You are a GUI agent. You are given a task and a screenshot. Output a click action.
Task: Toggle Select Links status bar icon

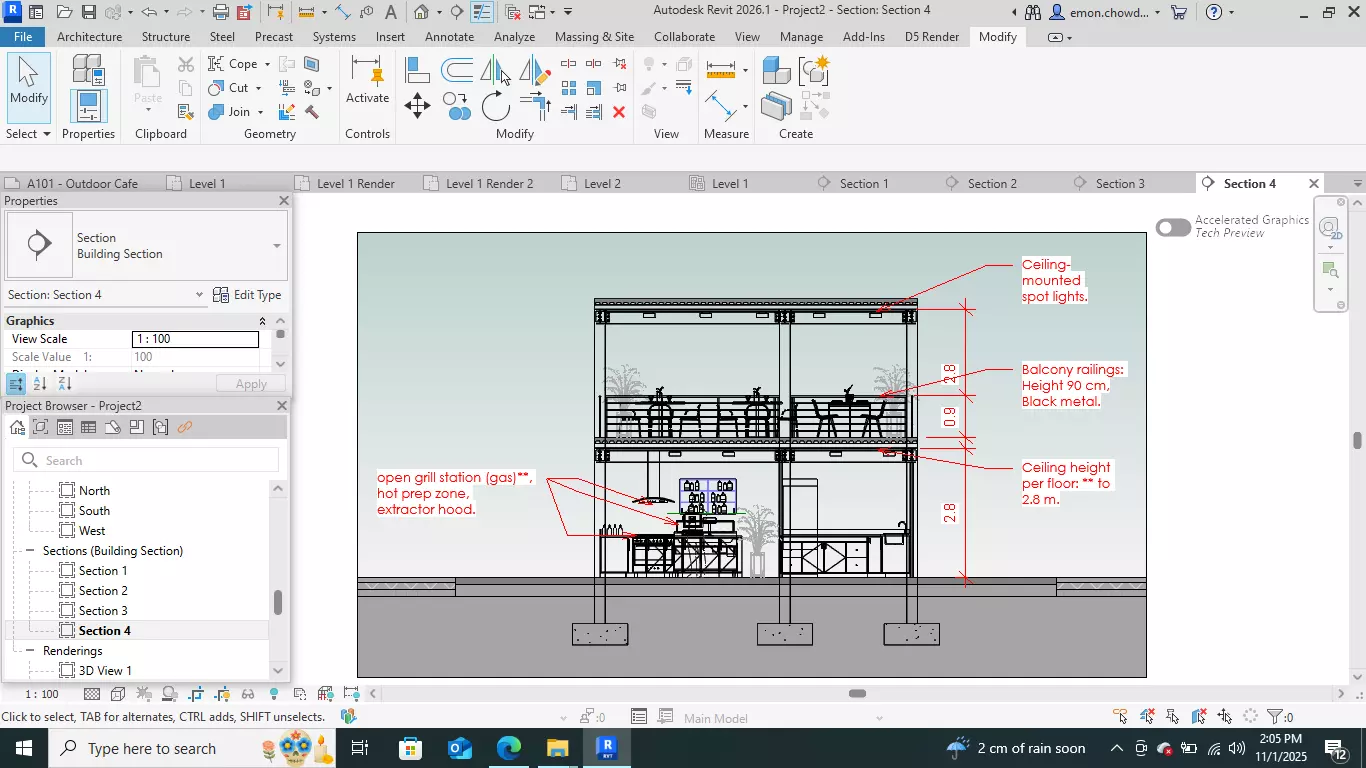tap(1122, 717)
